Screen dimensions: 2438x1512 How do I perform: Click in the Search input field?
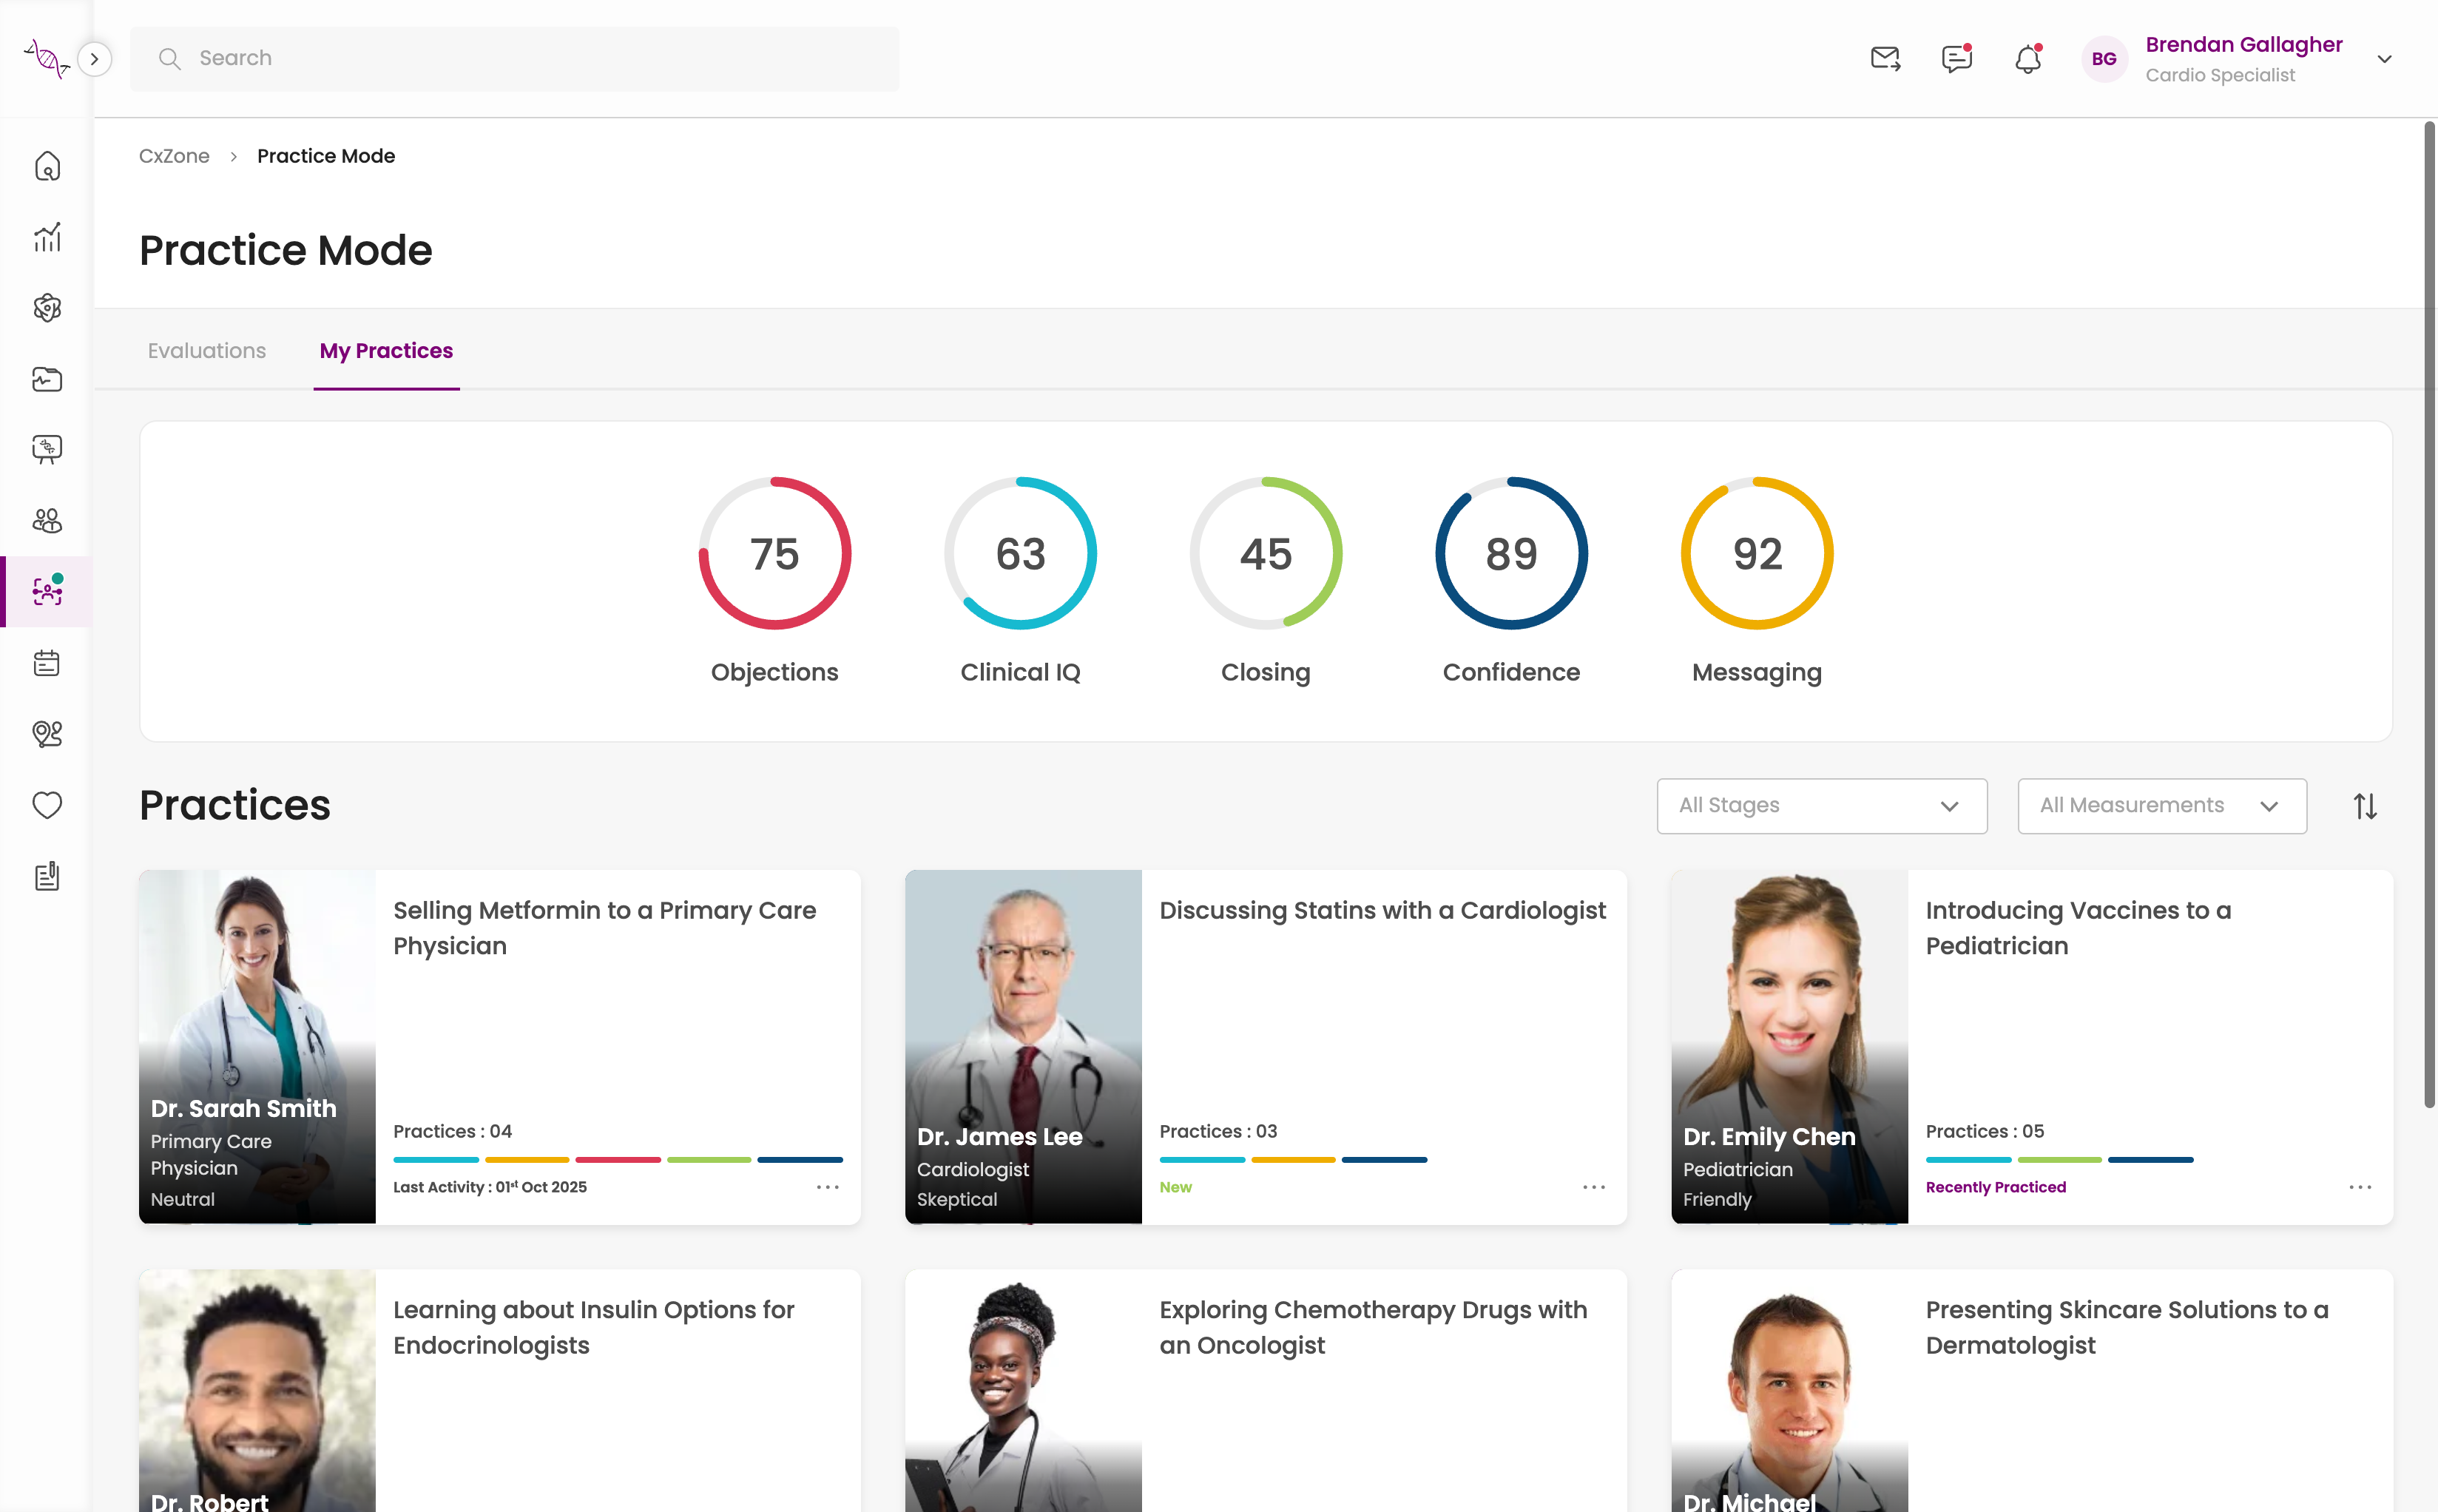click(514, 59)
